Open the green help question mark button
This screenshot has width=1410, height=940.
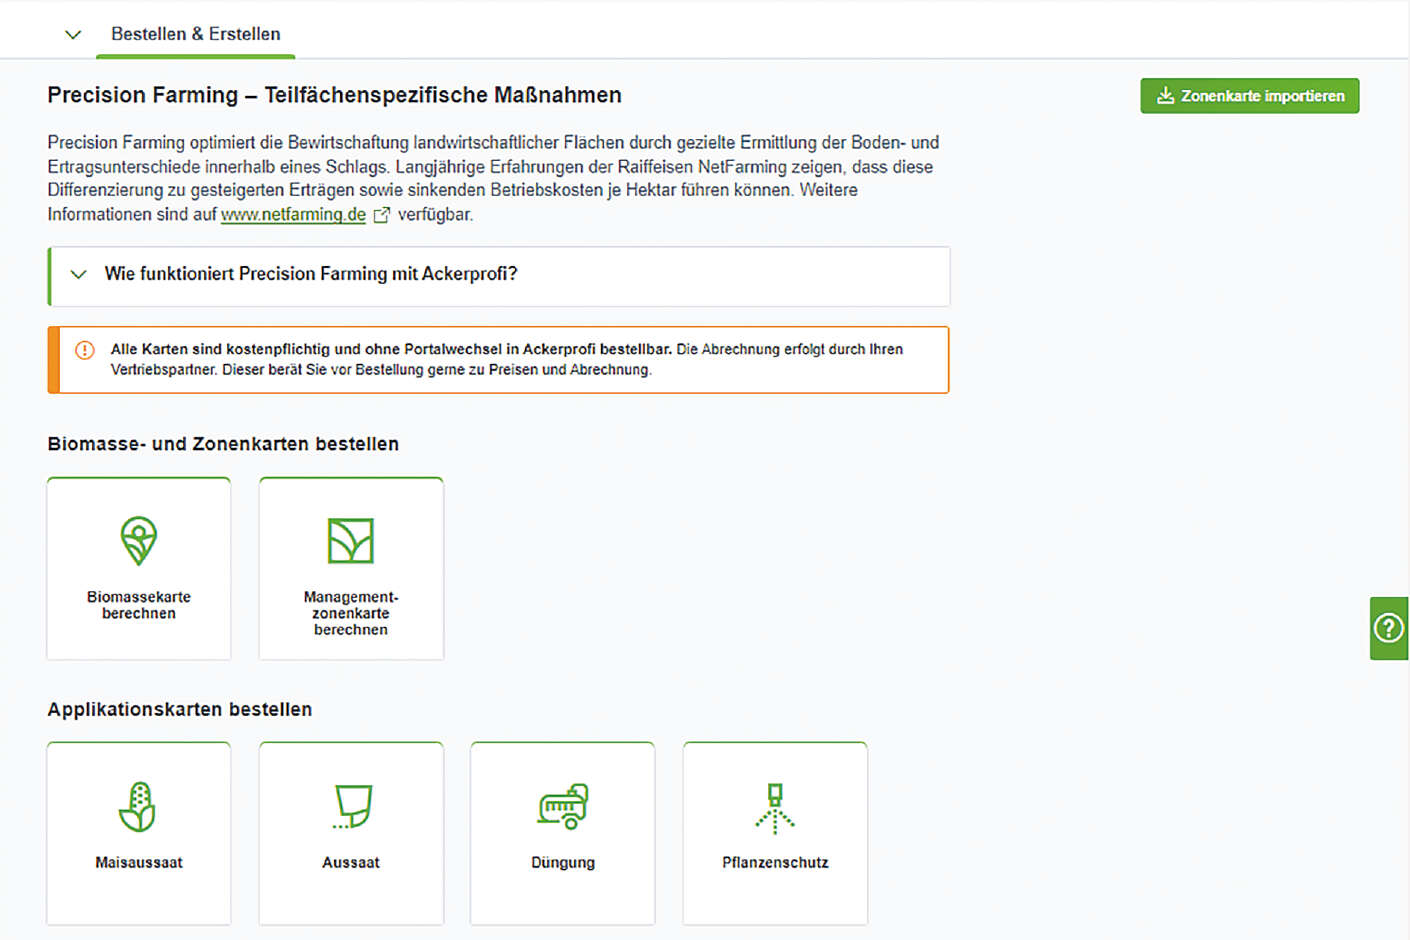(1389, 628)
